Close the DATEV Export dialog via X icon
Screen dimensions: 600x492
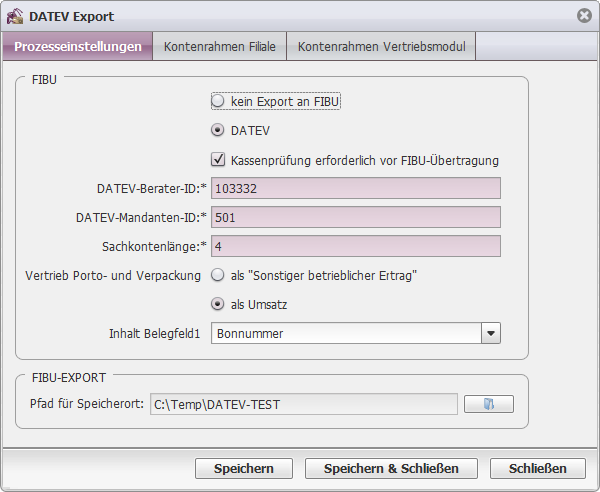coord(584,16)
